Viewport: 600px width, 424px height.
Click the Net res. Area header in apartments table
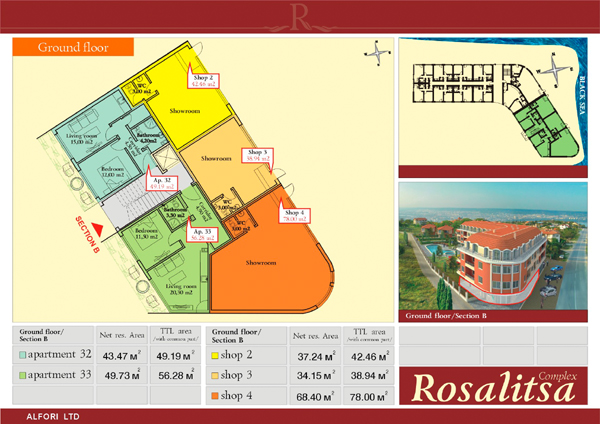[x=122, y=336]
